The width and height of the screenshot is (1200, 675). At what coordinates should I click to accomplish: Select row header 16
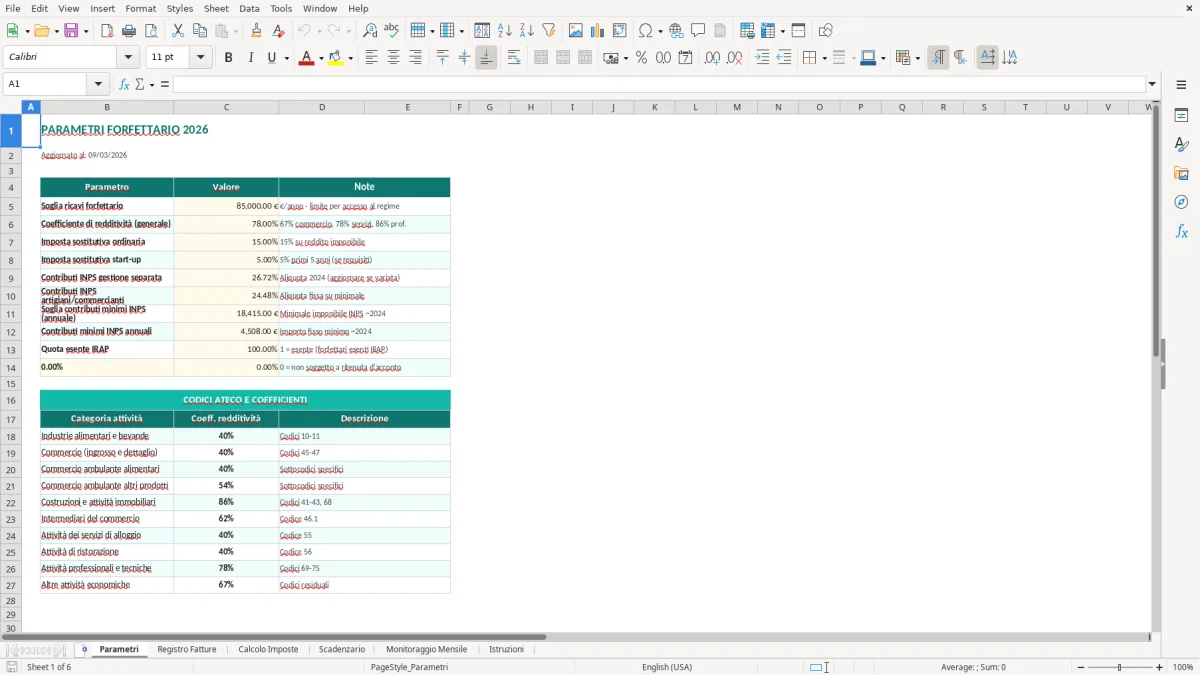click(x=11, y=400)
